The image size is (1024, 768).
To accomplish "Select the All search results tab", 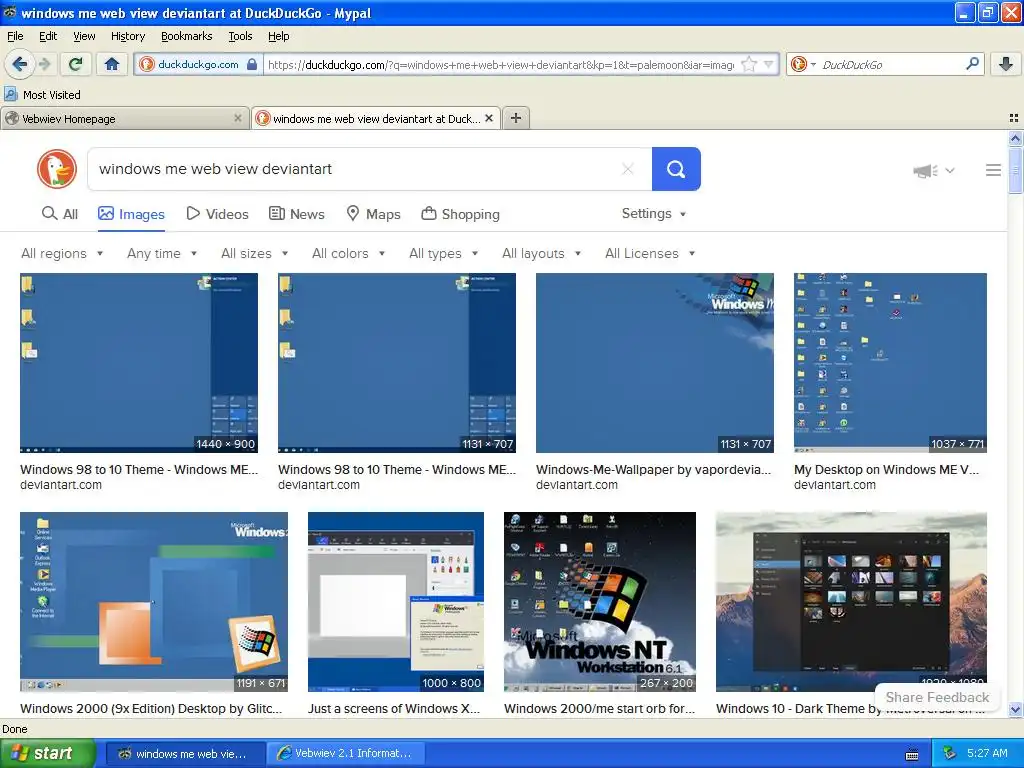I will point(59,214).
